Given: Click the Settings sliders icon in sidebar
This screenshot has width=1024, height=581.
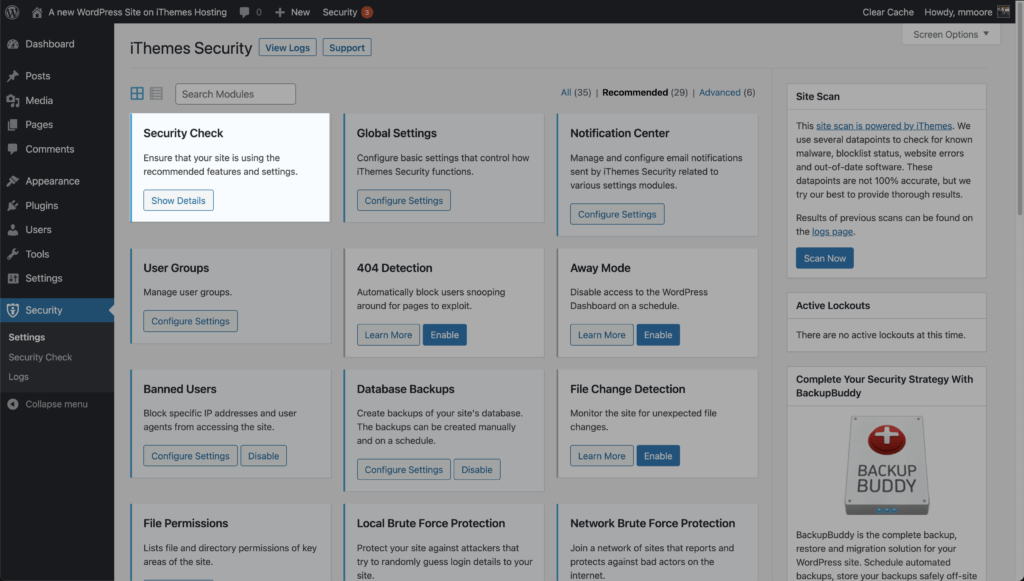Looking at the screenshot, I should tap(12, 278).
